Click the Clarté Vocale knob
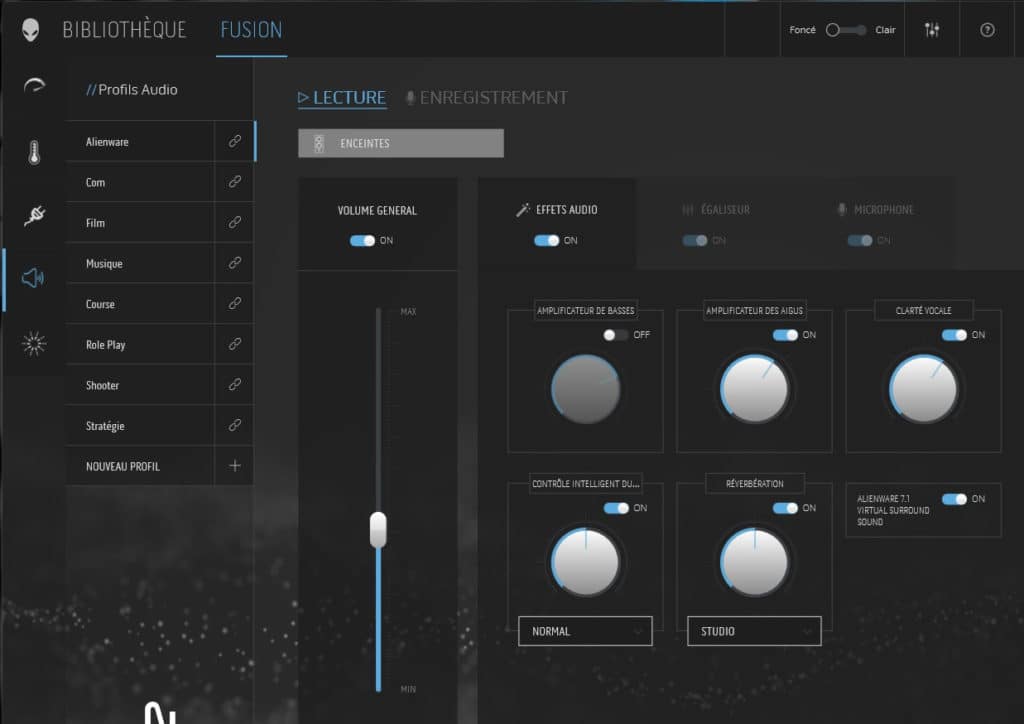This screenshot has width=1024, height=724. coord(923,389)
